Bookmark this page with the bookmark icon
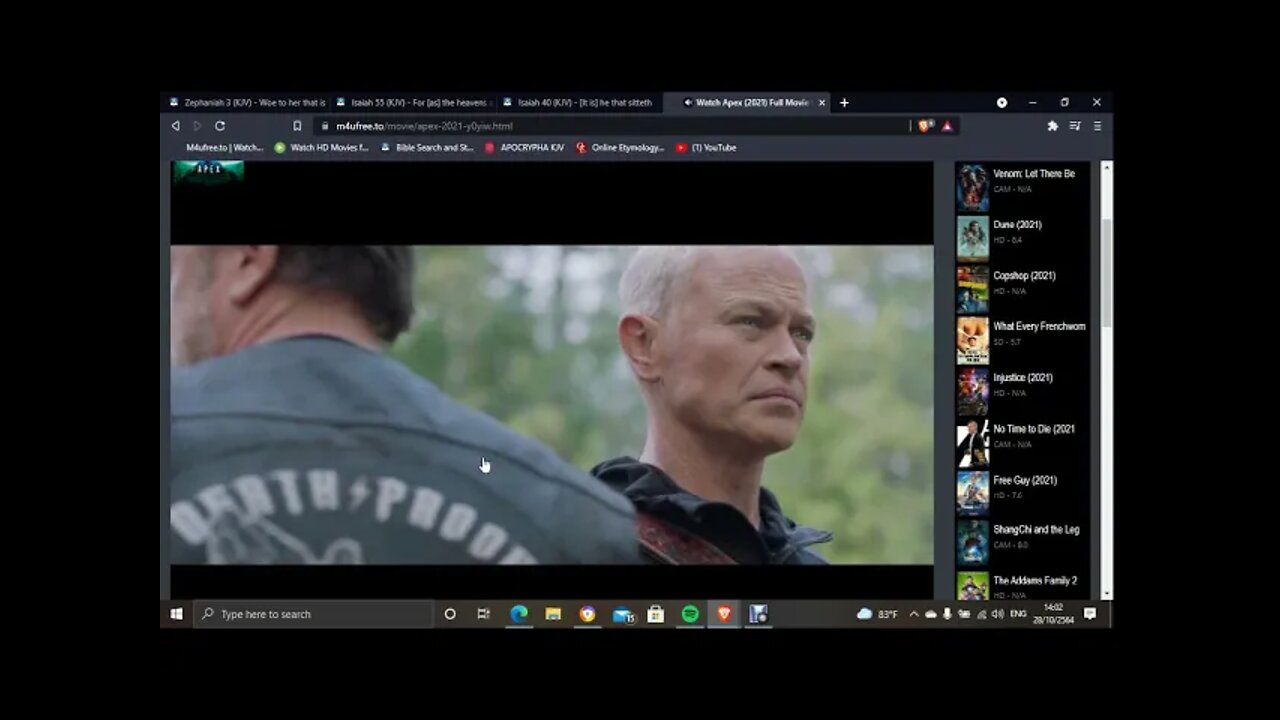 pyautogui.click(x=297, y=126)
